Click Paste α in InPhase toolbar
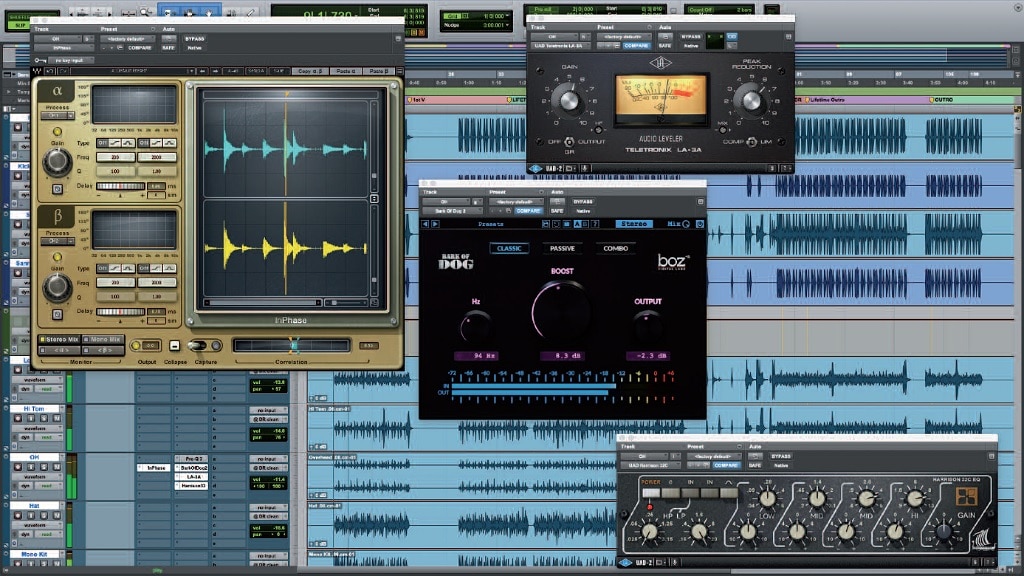This screenshot has height=576, width=1024. point(345,71)
